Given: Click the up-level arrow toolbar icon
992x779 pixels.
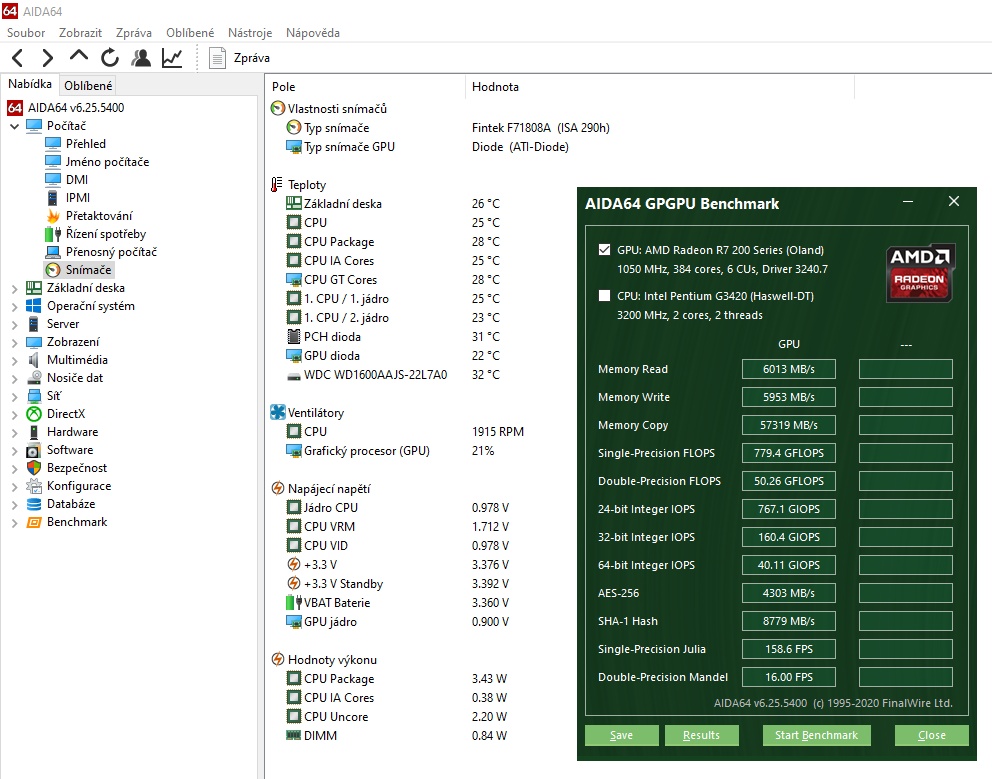Looking at the screenshot, I should pyautogui.click(x=79, y=57).
